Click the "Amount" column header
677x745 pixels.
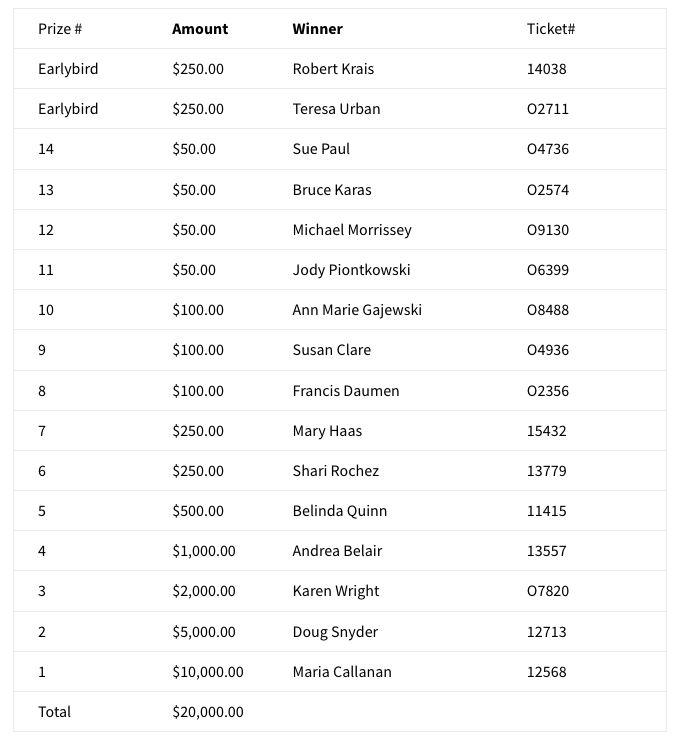click(200, 29)
